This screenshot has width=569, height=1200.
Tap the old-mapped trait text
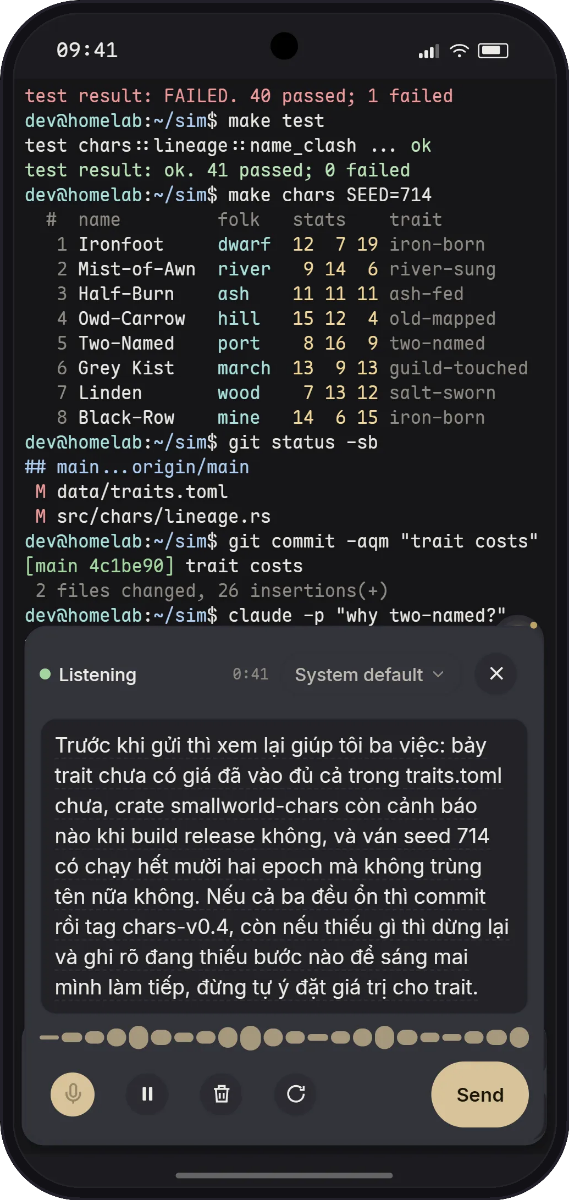point(443,319)
